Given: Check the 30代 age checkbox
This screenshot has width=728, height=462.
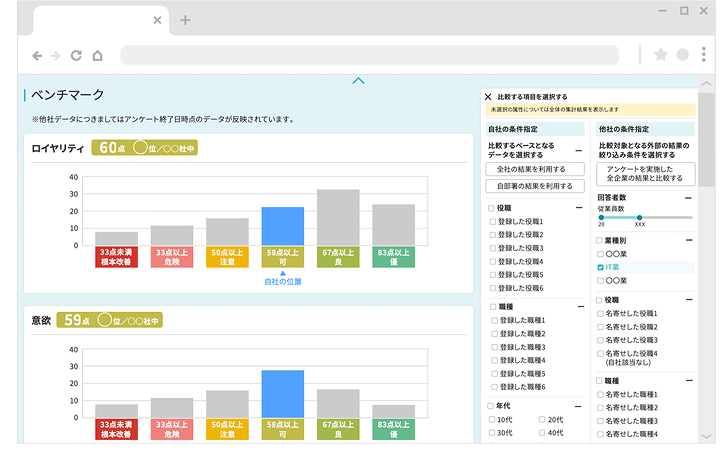Looking at the screenshot, I should click(x=492, y=433).
